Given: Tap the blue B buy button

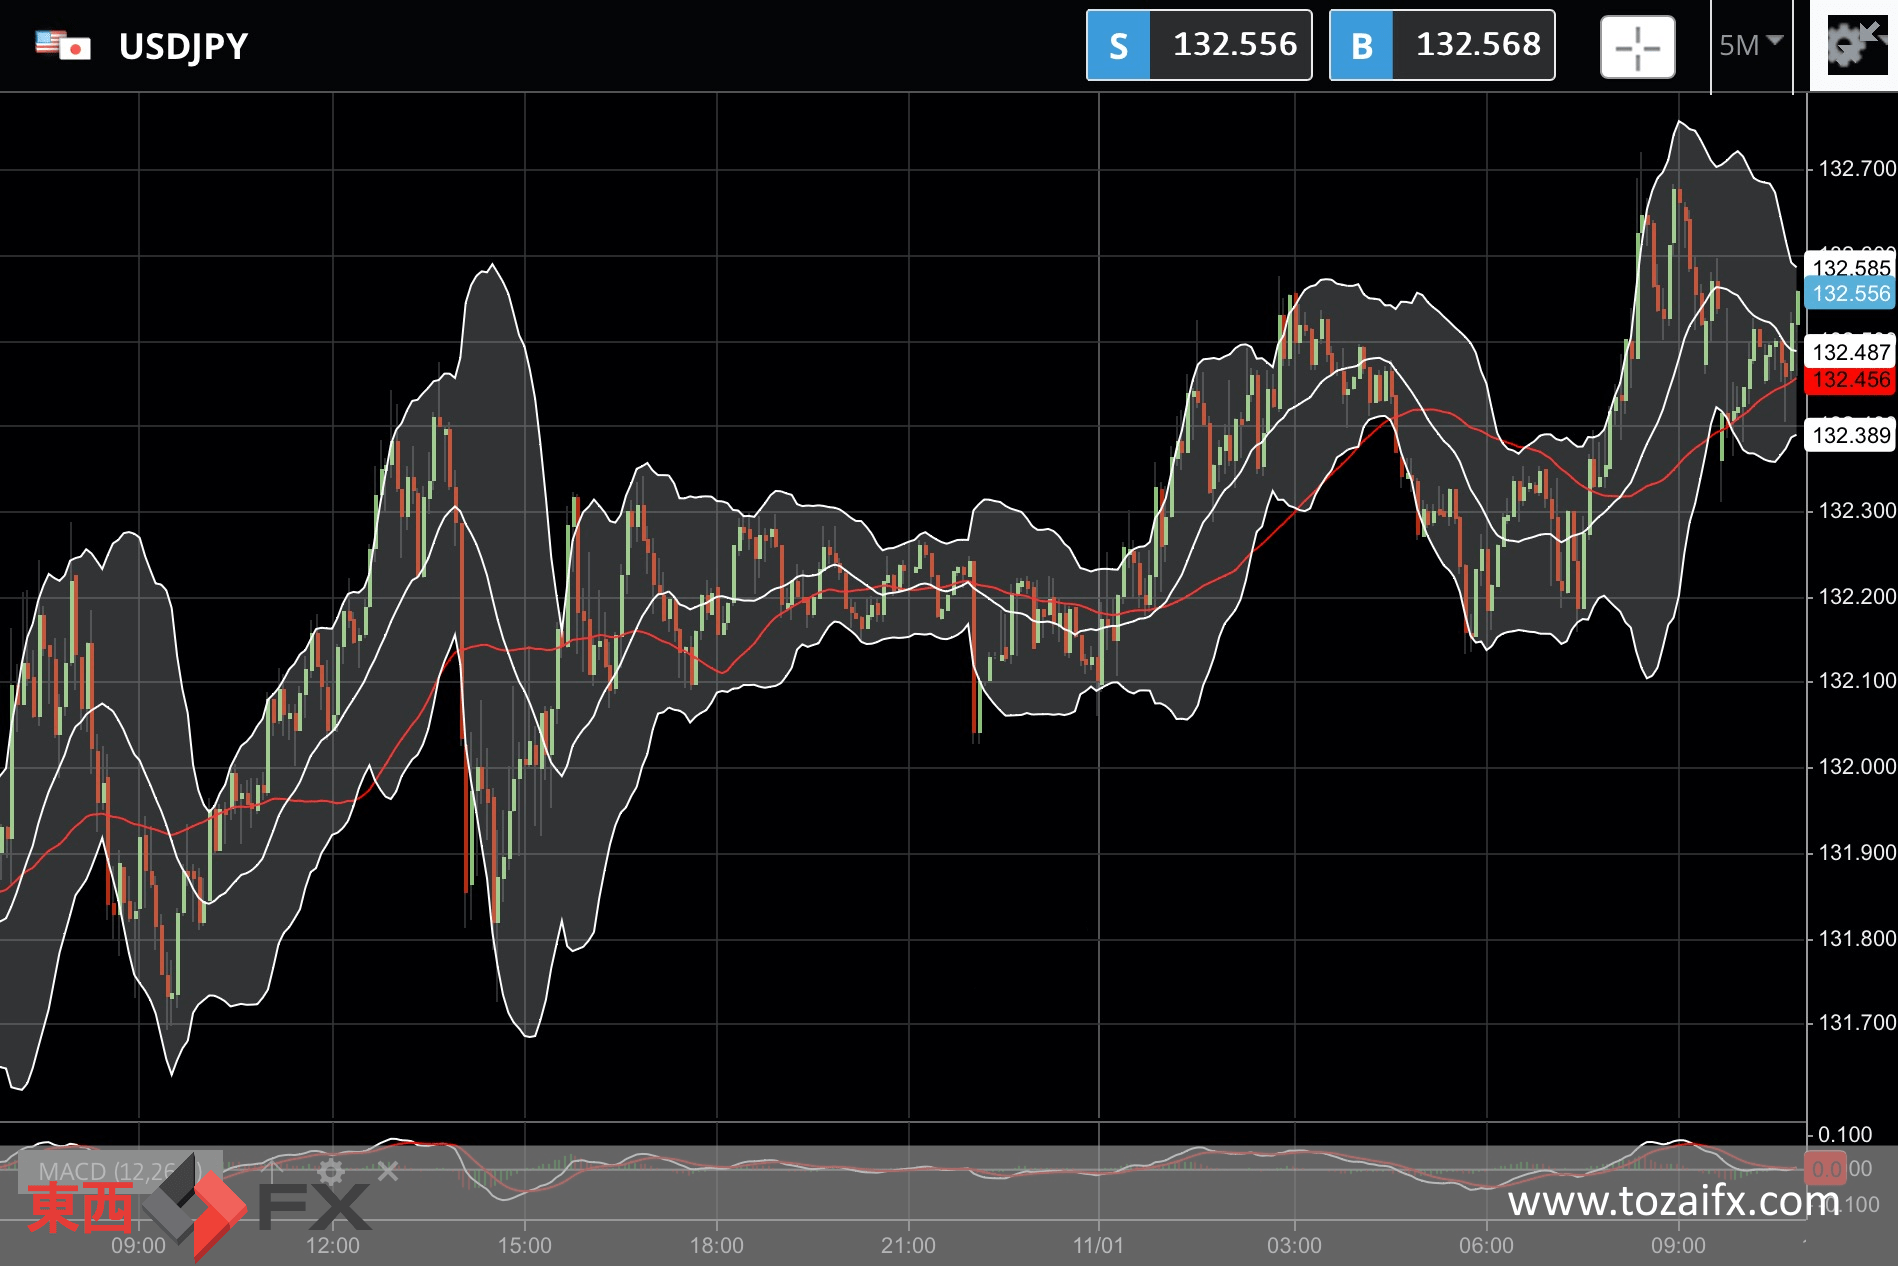Looking at the screenshot, I should tap(1361, 45).
